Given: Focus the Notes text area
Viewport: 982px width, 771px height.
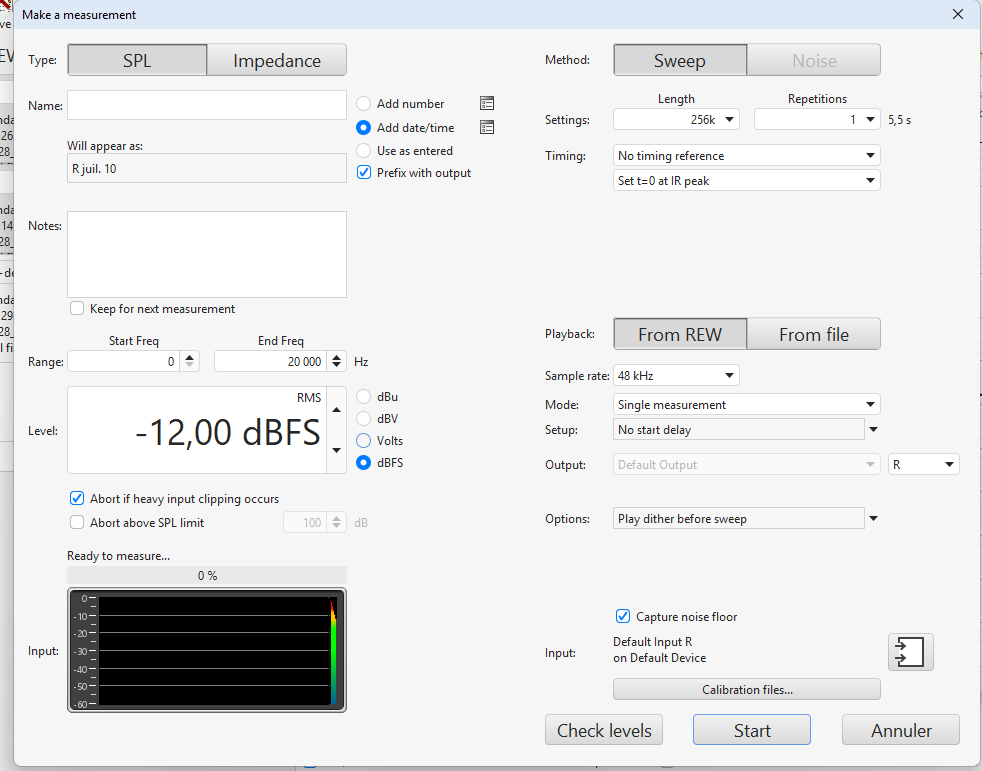Looking at the screenshot, I should pyautogui.click(x=207, y=254).
